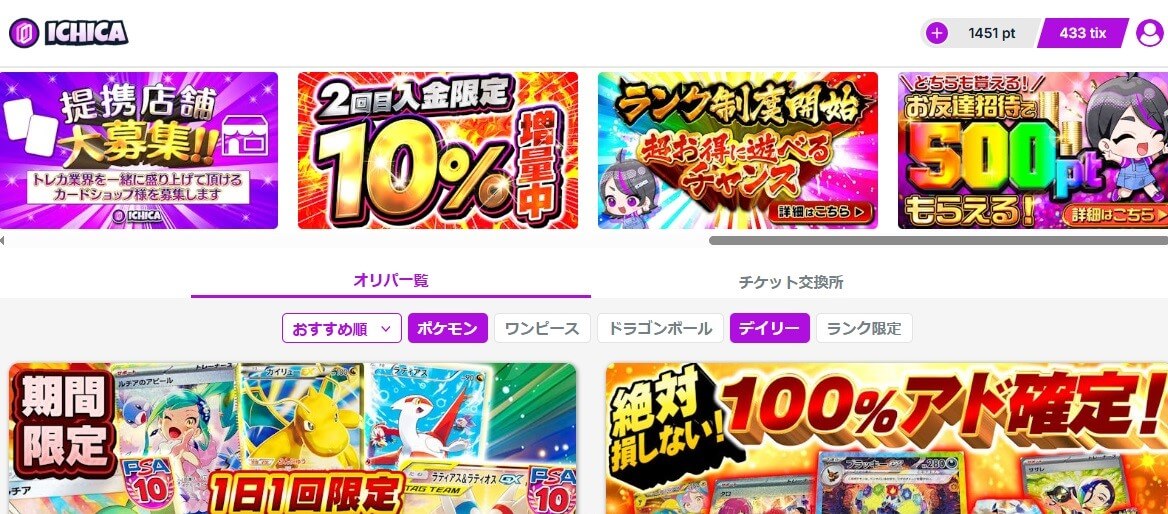The height and width of the screenshot is (514, 1168).
Task: Toggle the ポケモン filter chip
Action: [x=448, y=329]
